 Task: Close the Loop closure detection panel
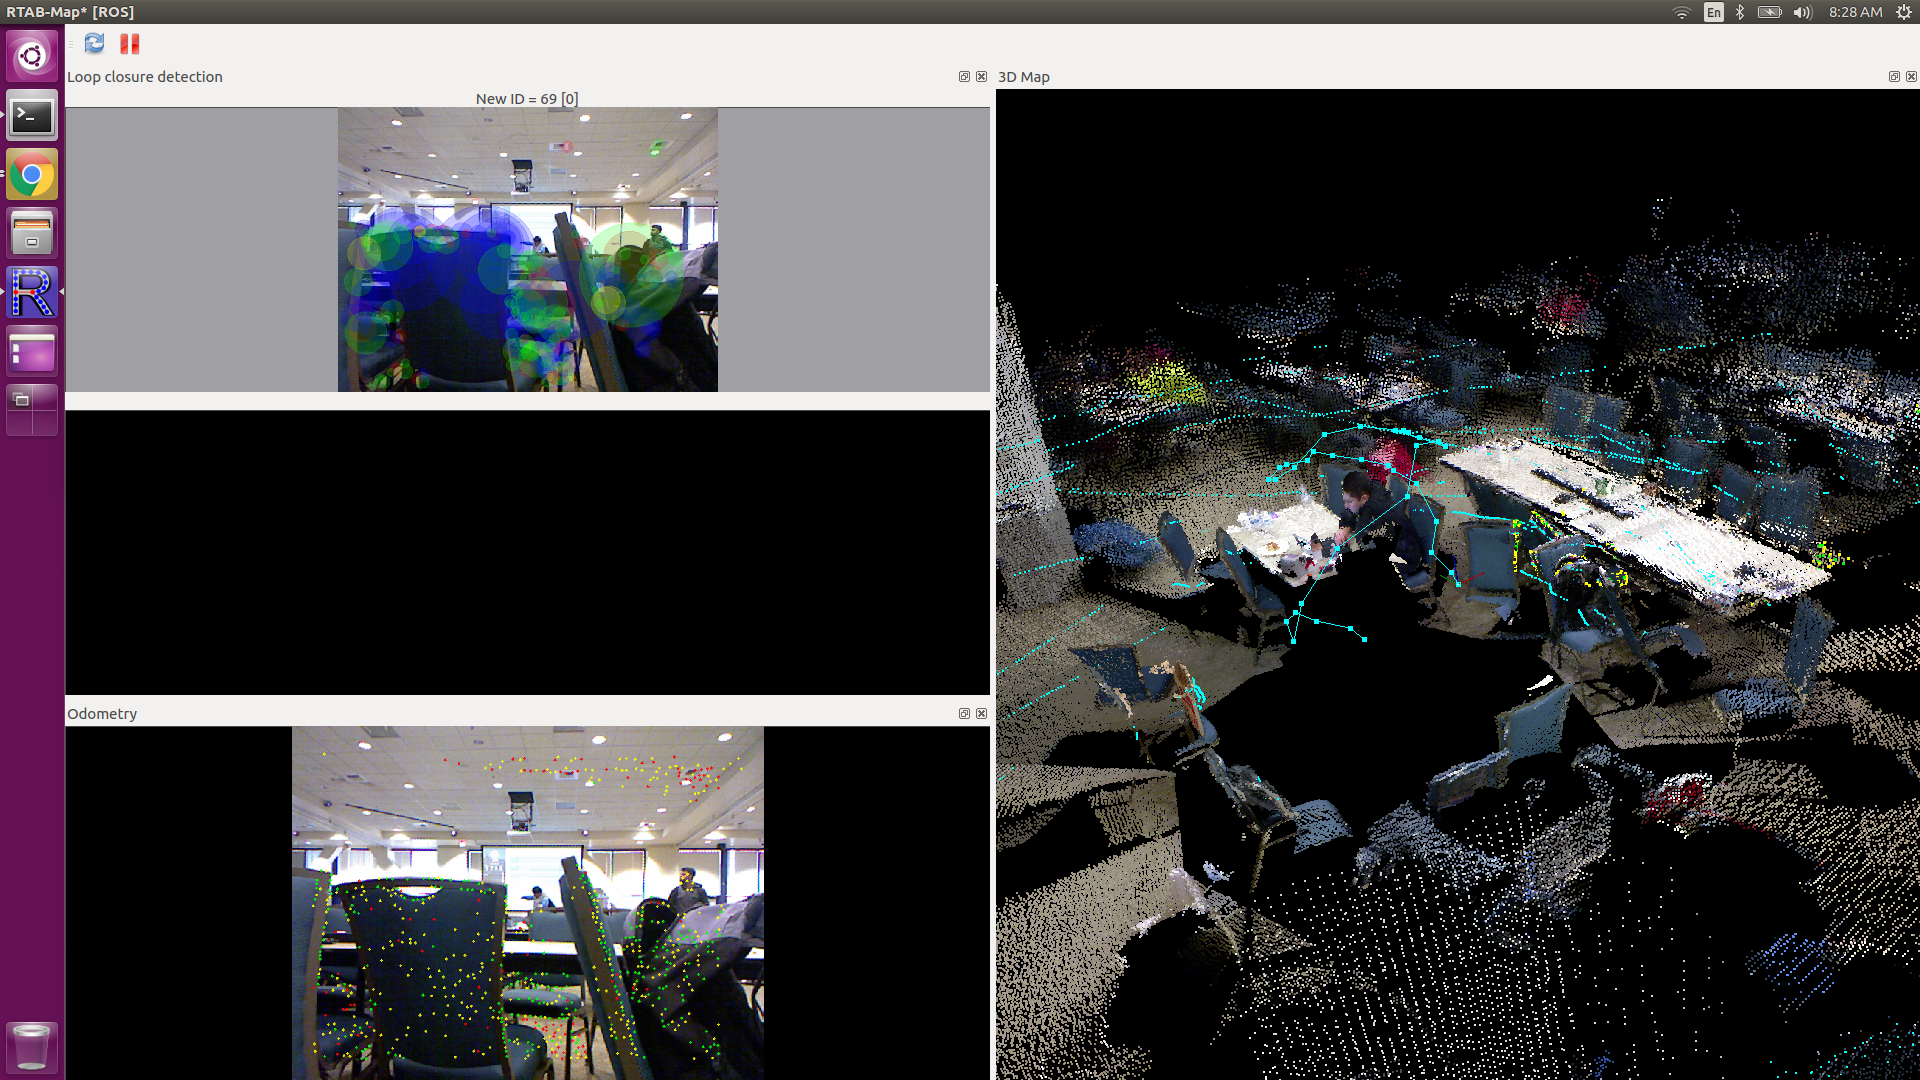pyautogui.click(x=981, y=77)
